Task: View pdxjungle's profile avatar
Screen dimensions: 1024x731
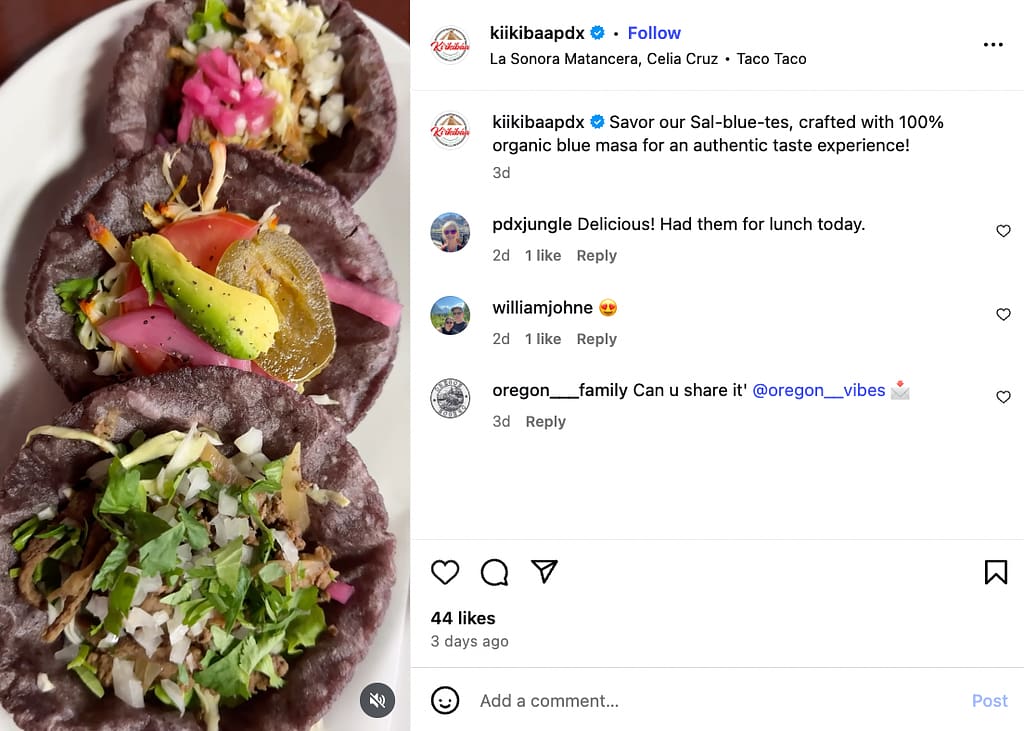Action: coord(450,233)
